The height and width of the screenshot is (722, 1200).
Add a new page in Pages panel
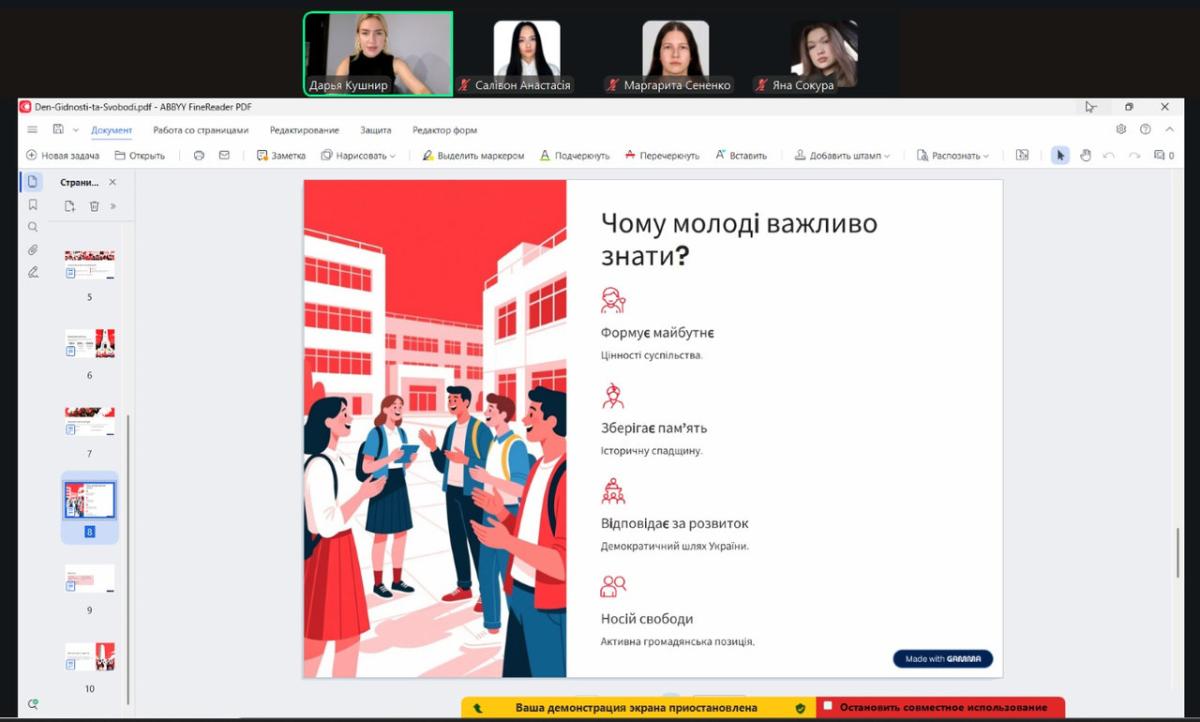[70, 206]
